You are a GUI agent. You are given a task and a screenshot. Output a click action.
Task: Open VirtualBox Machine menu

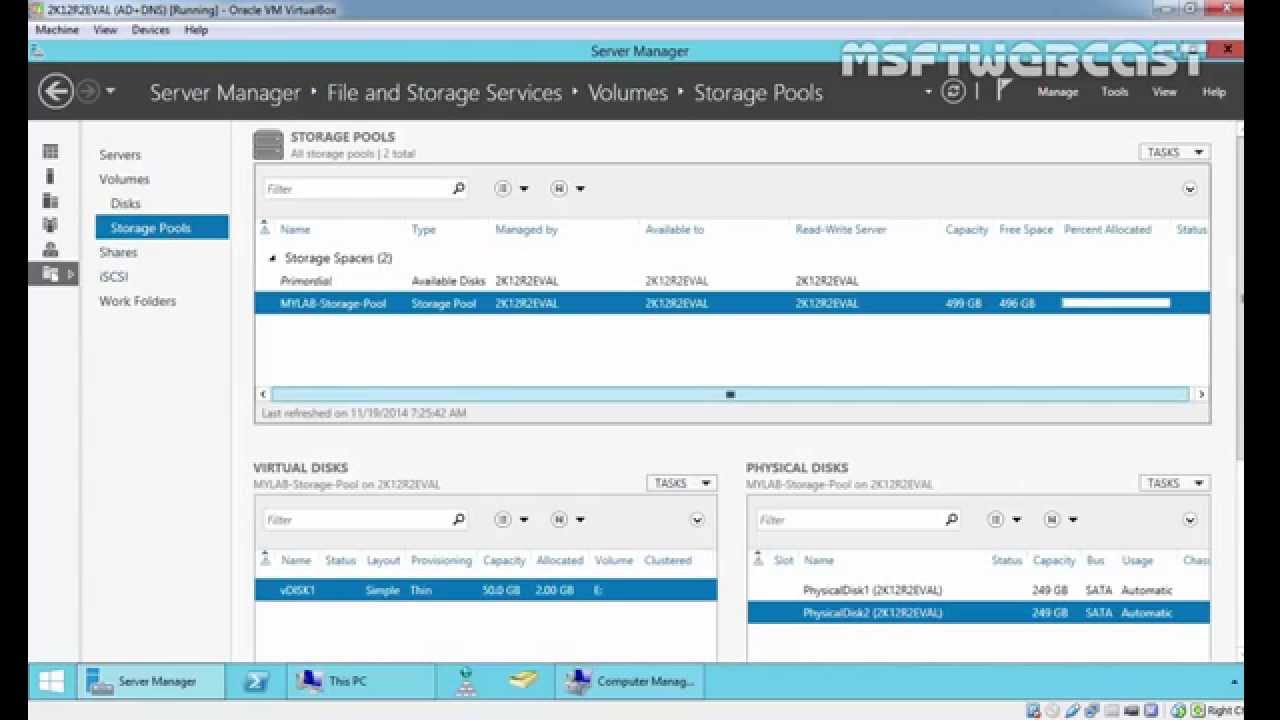click(57, 30)
